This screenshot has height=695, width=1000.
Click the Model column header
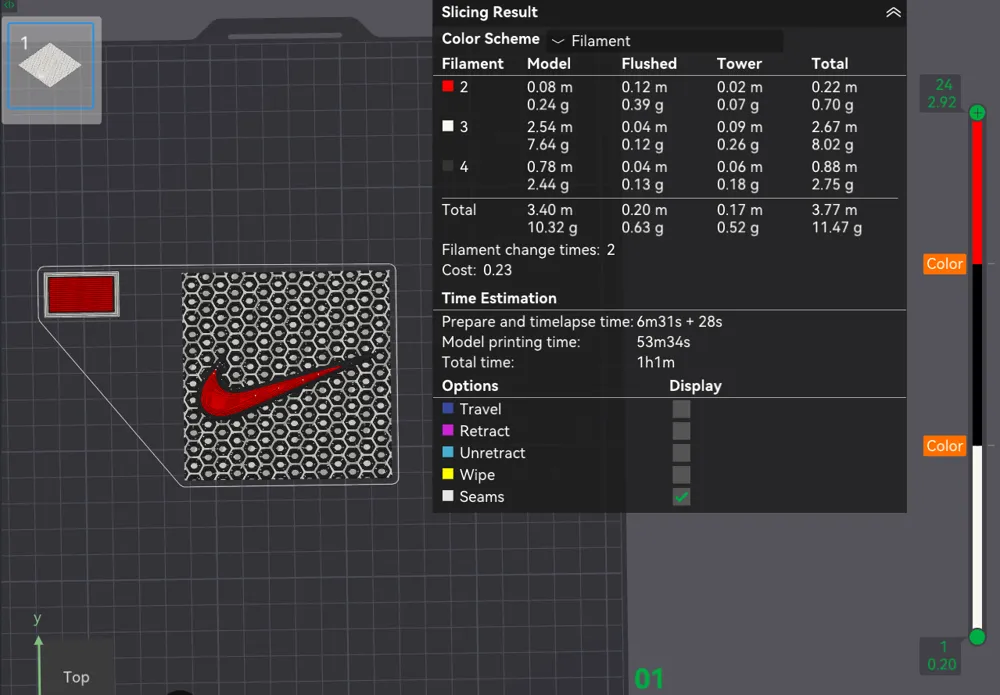click(548, 64)
